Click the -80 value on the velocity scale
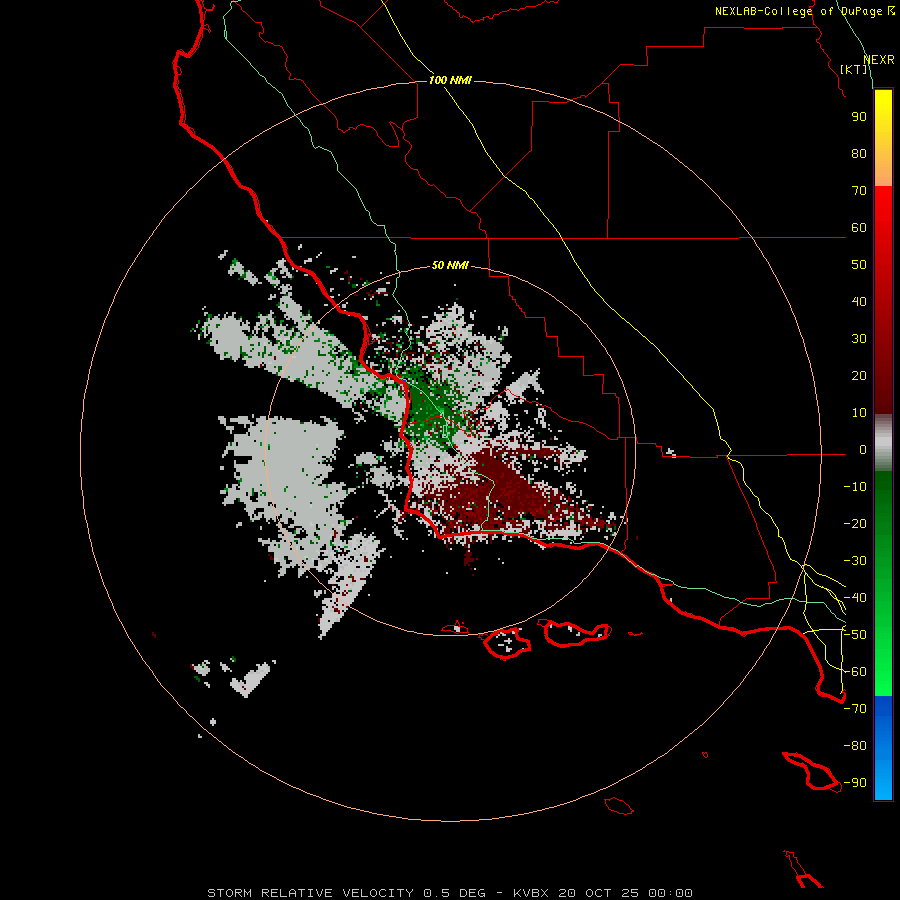The height and width of the screenshot is (900, 900). [855, 746]
